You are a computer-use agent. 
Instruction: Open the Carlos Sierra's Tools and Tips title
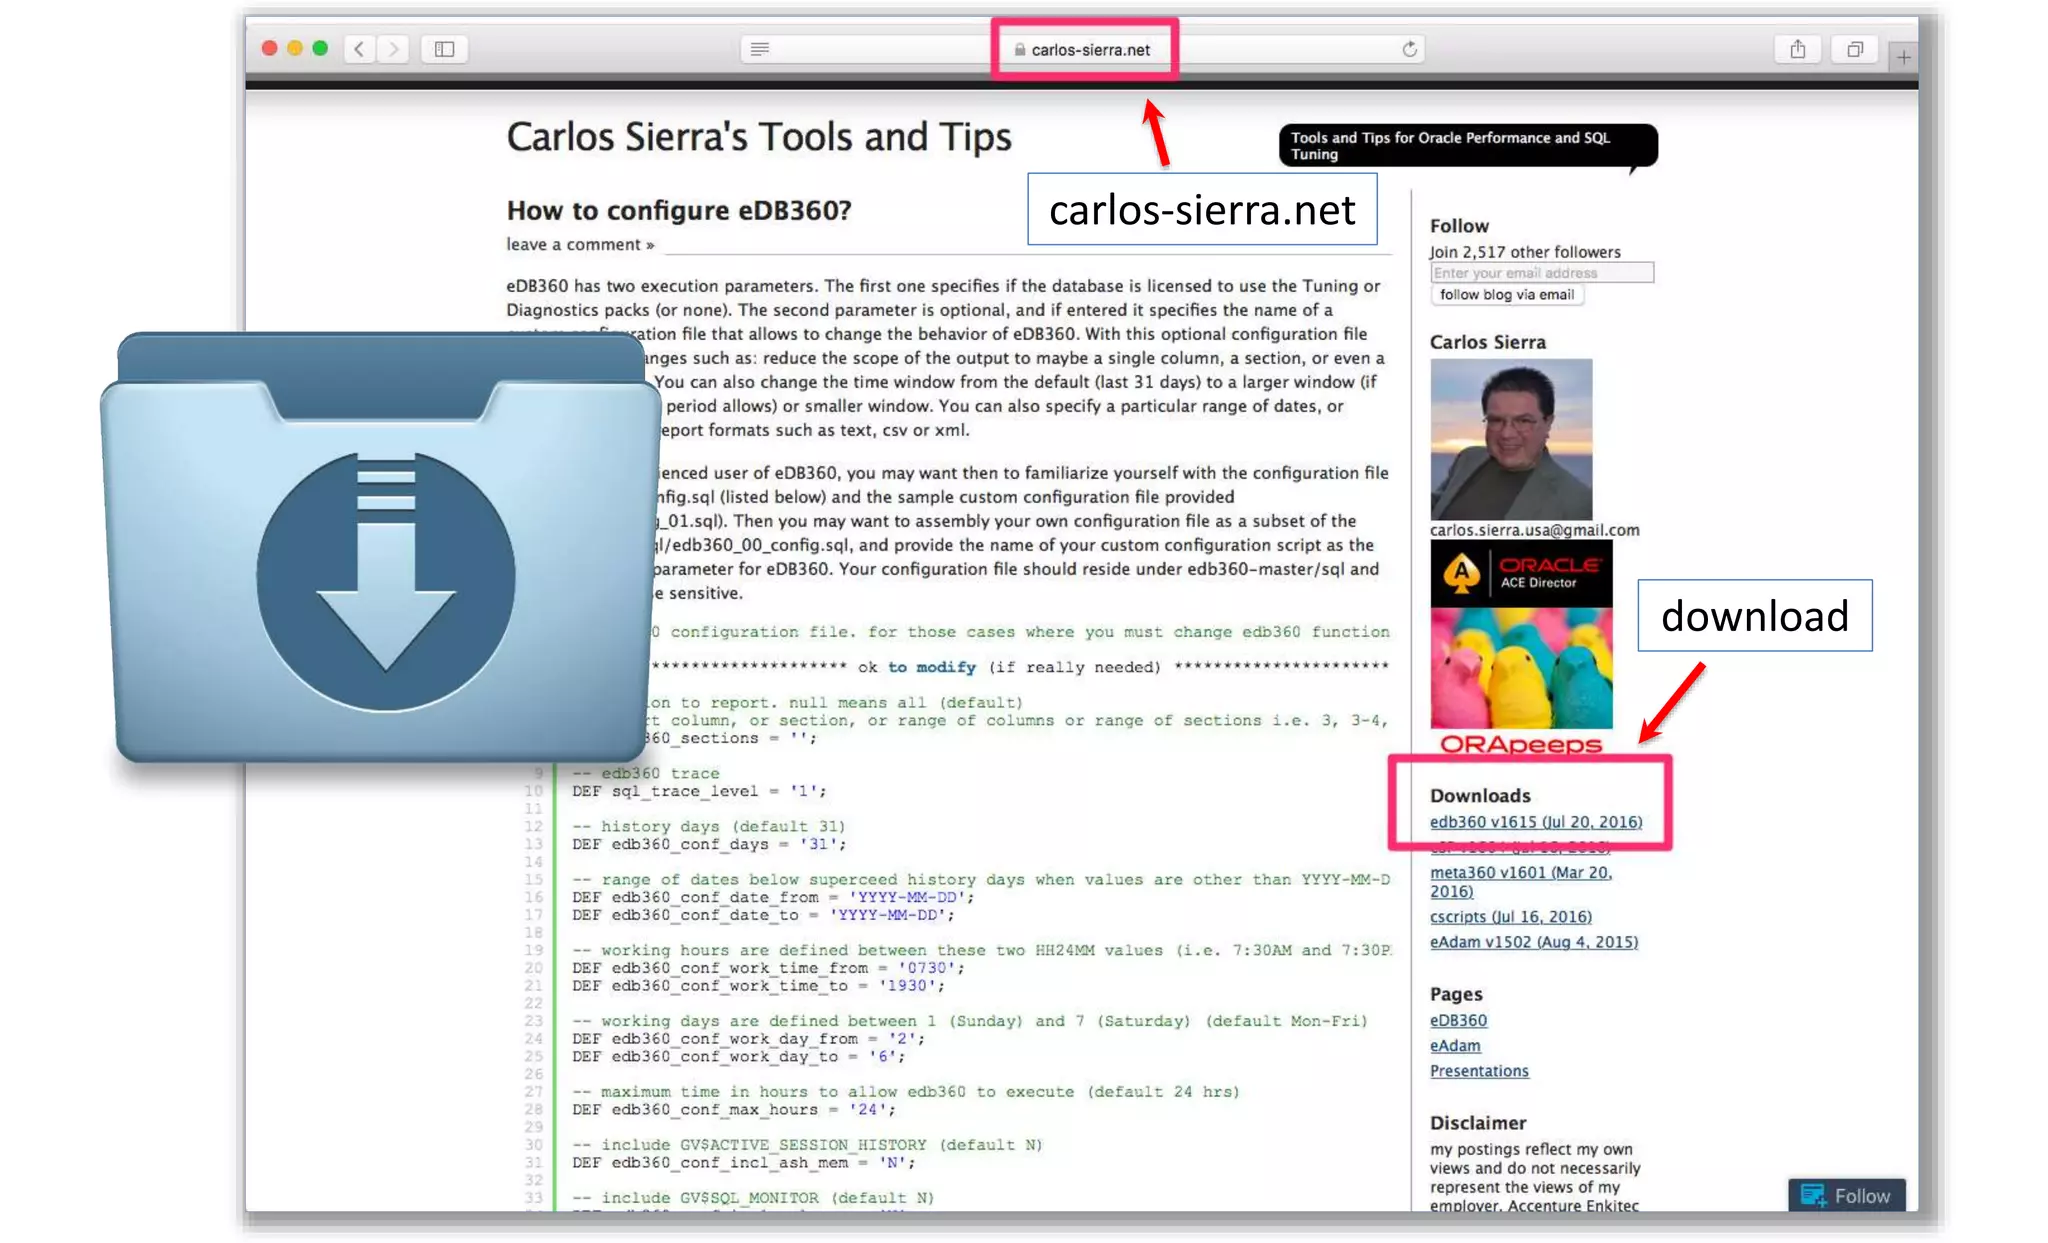[759, 136]
